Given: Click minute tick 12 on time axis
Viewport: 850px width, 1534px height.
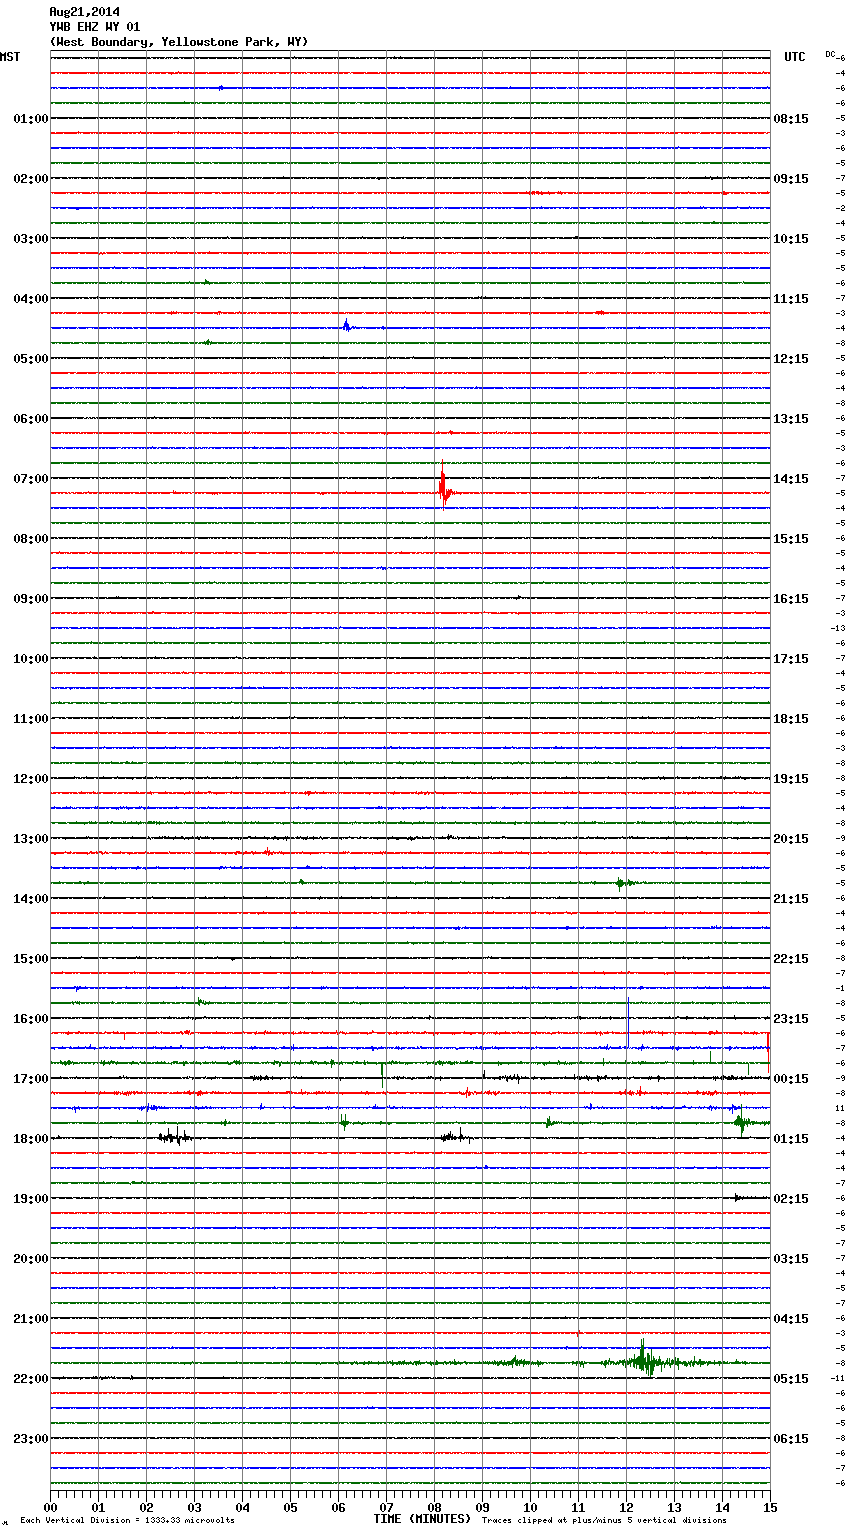Looking at the screenshot, I should [x=626, y=1507].
